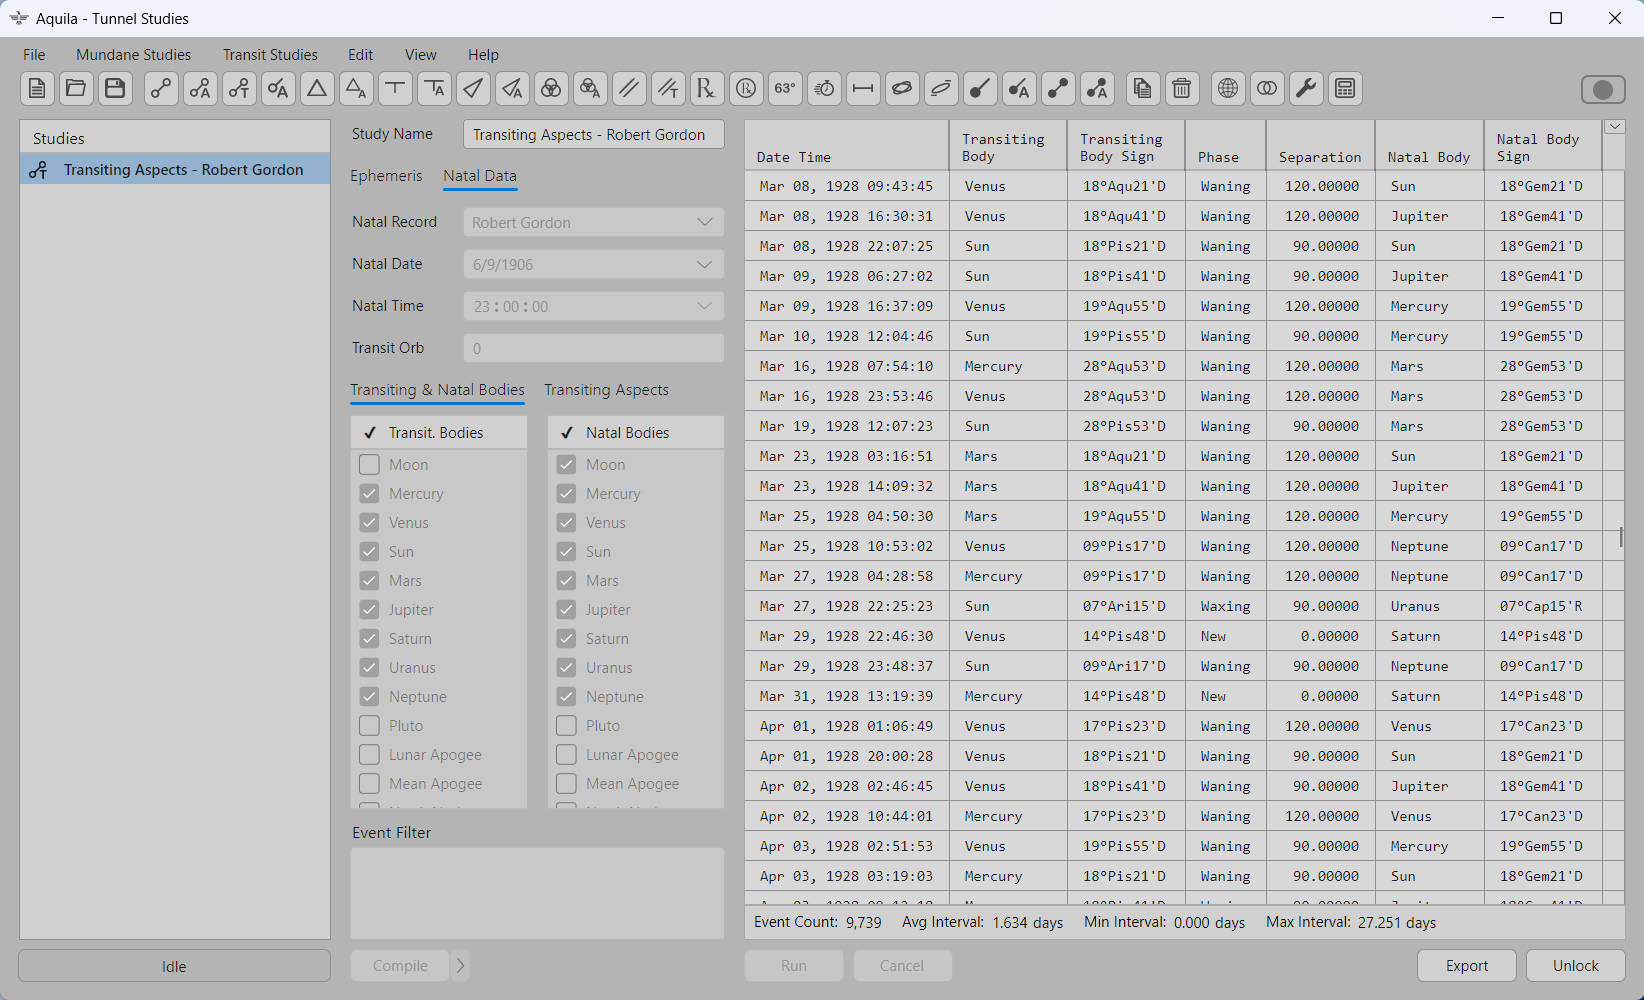Switch to the Ephemeris tab

(386, 176)
